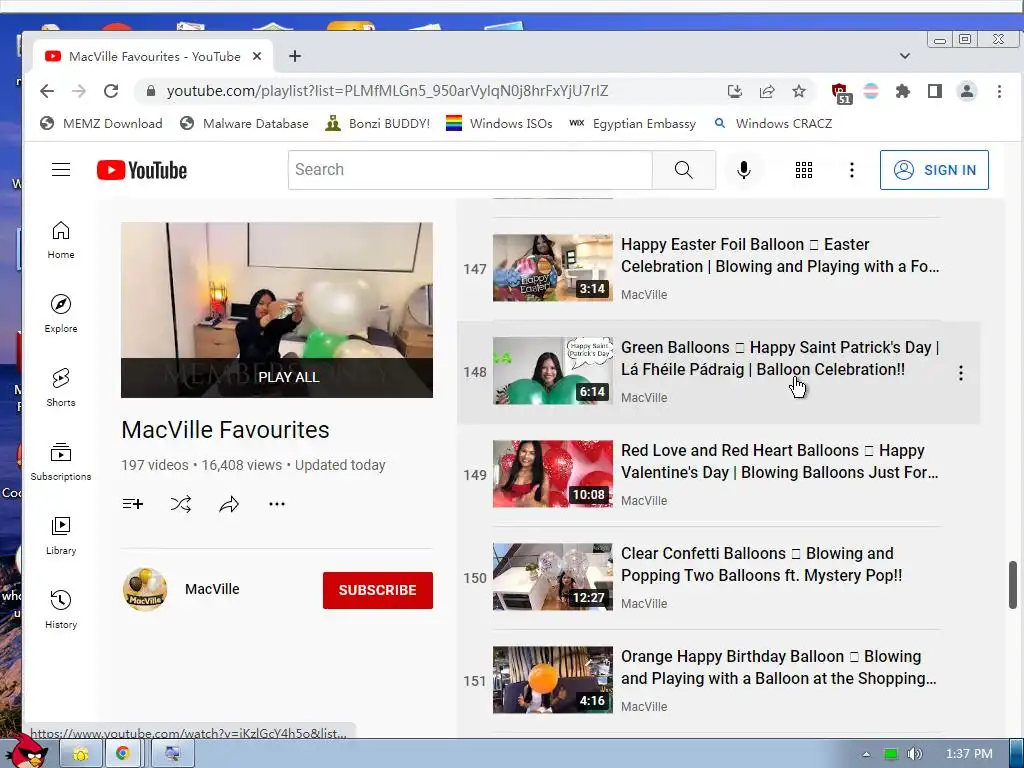Viewport: 1024px width, 768px height.
Task: Open the MacVille channel avatar
Action: click(144, 590)
